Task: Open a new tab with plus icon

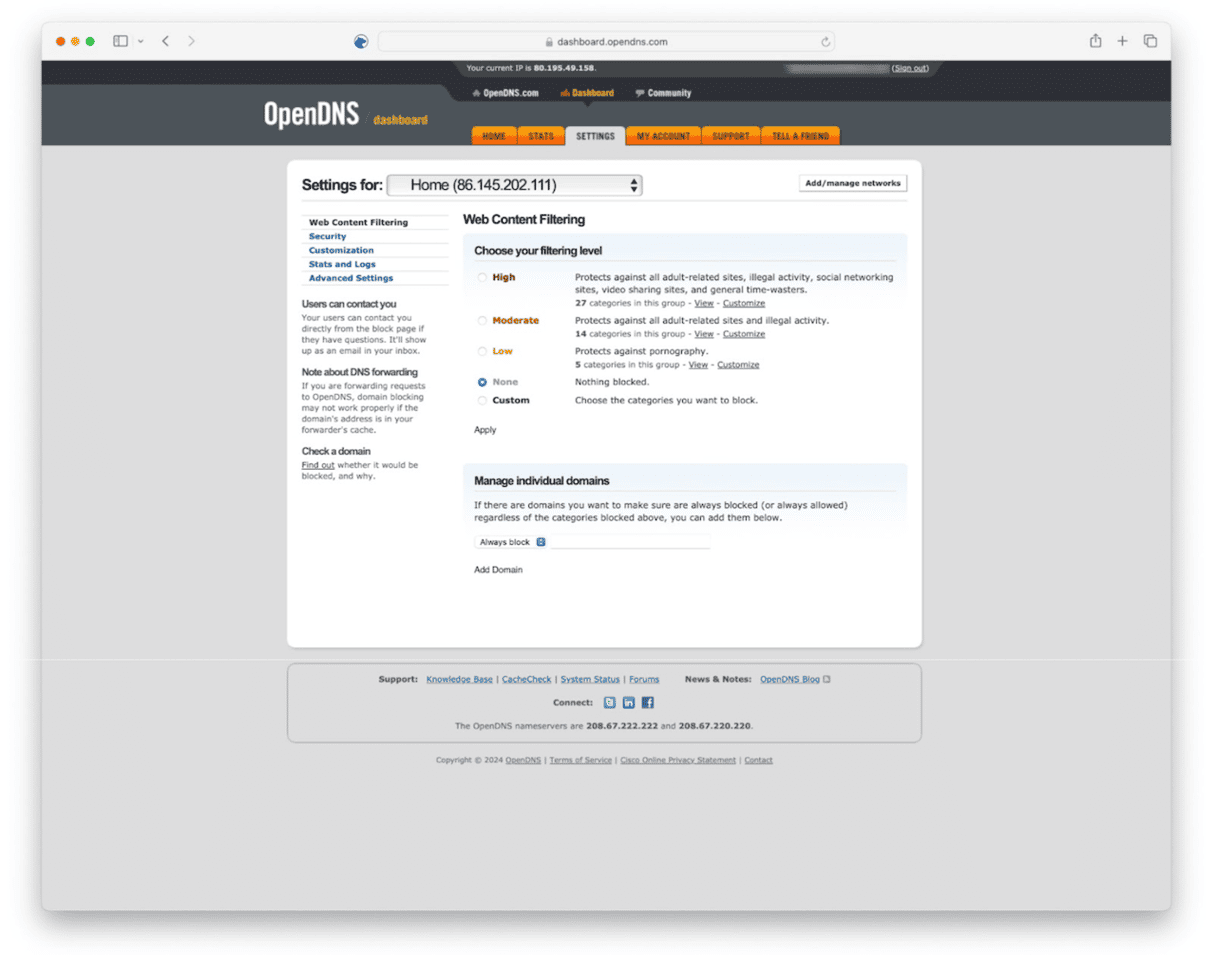Action: coord(1122,41)
